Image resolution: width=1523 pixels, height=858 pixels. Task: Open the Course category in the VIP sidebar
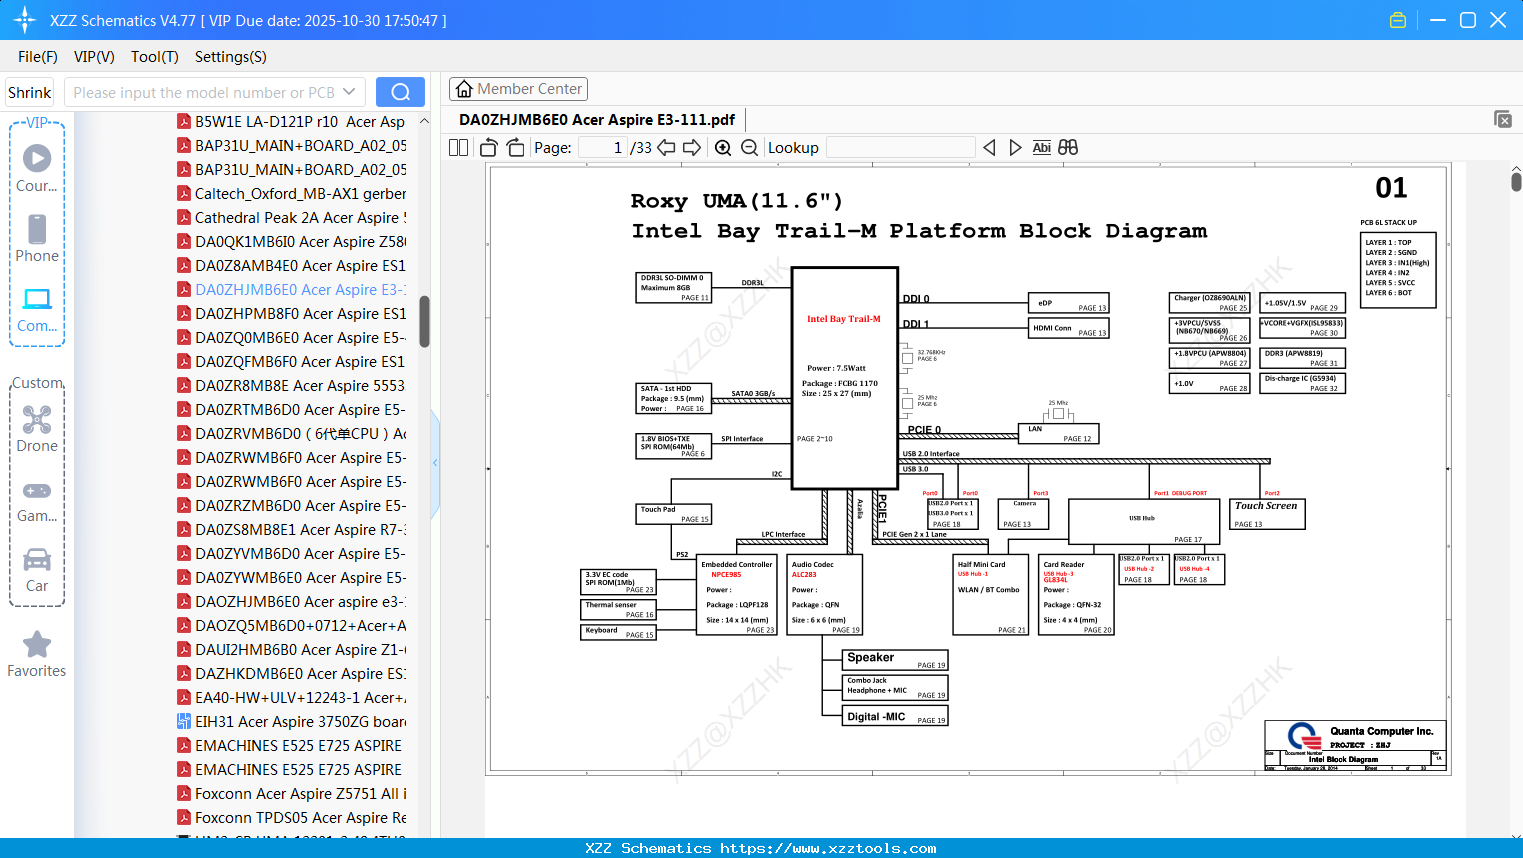[x=37, y=168]
